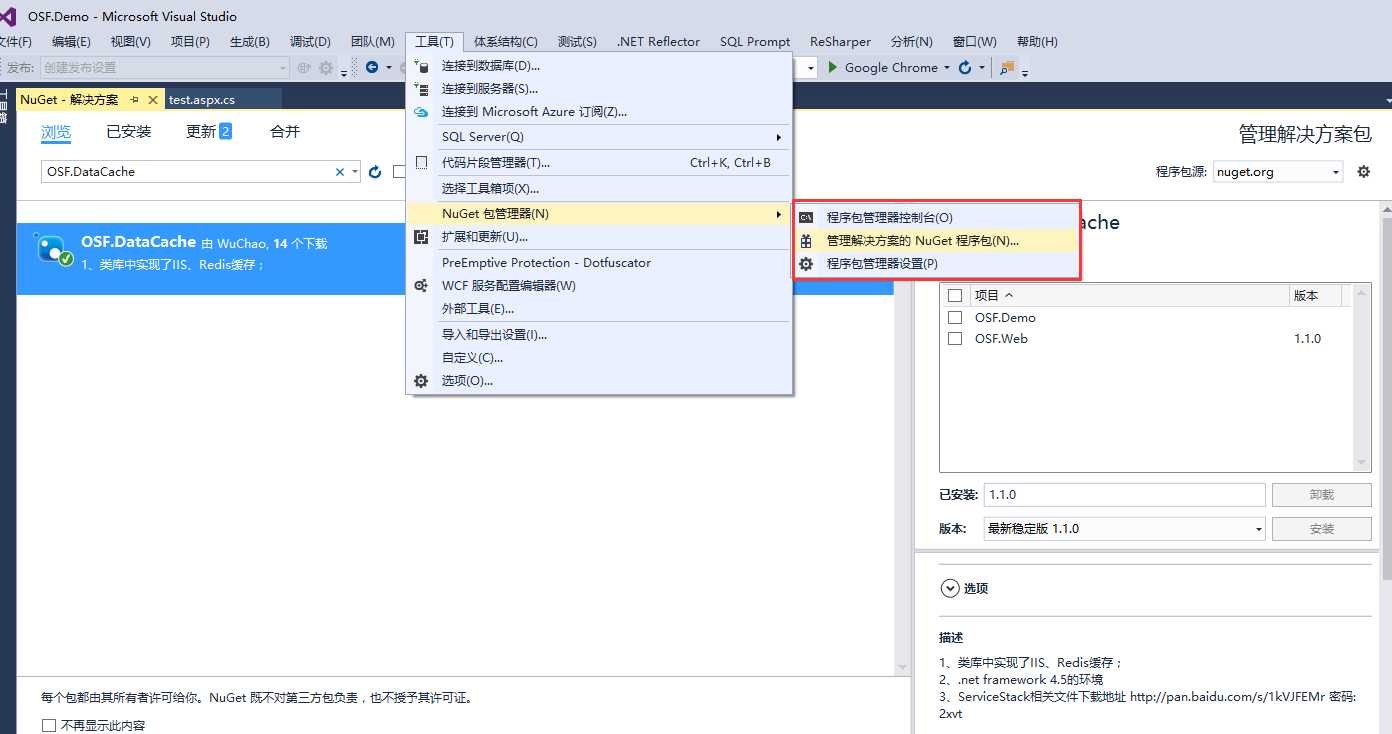Image resolution: width=1392 pixels, height=734 pixels.
Task: Click Package Manager Console icon
Action: 806,217
